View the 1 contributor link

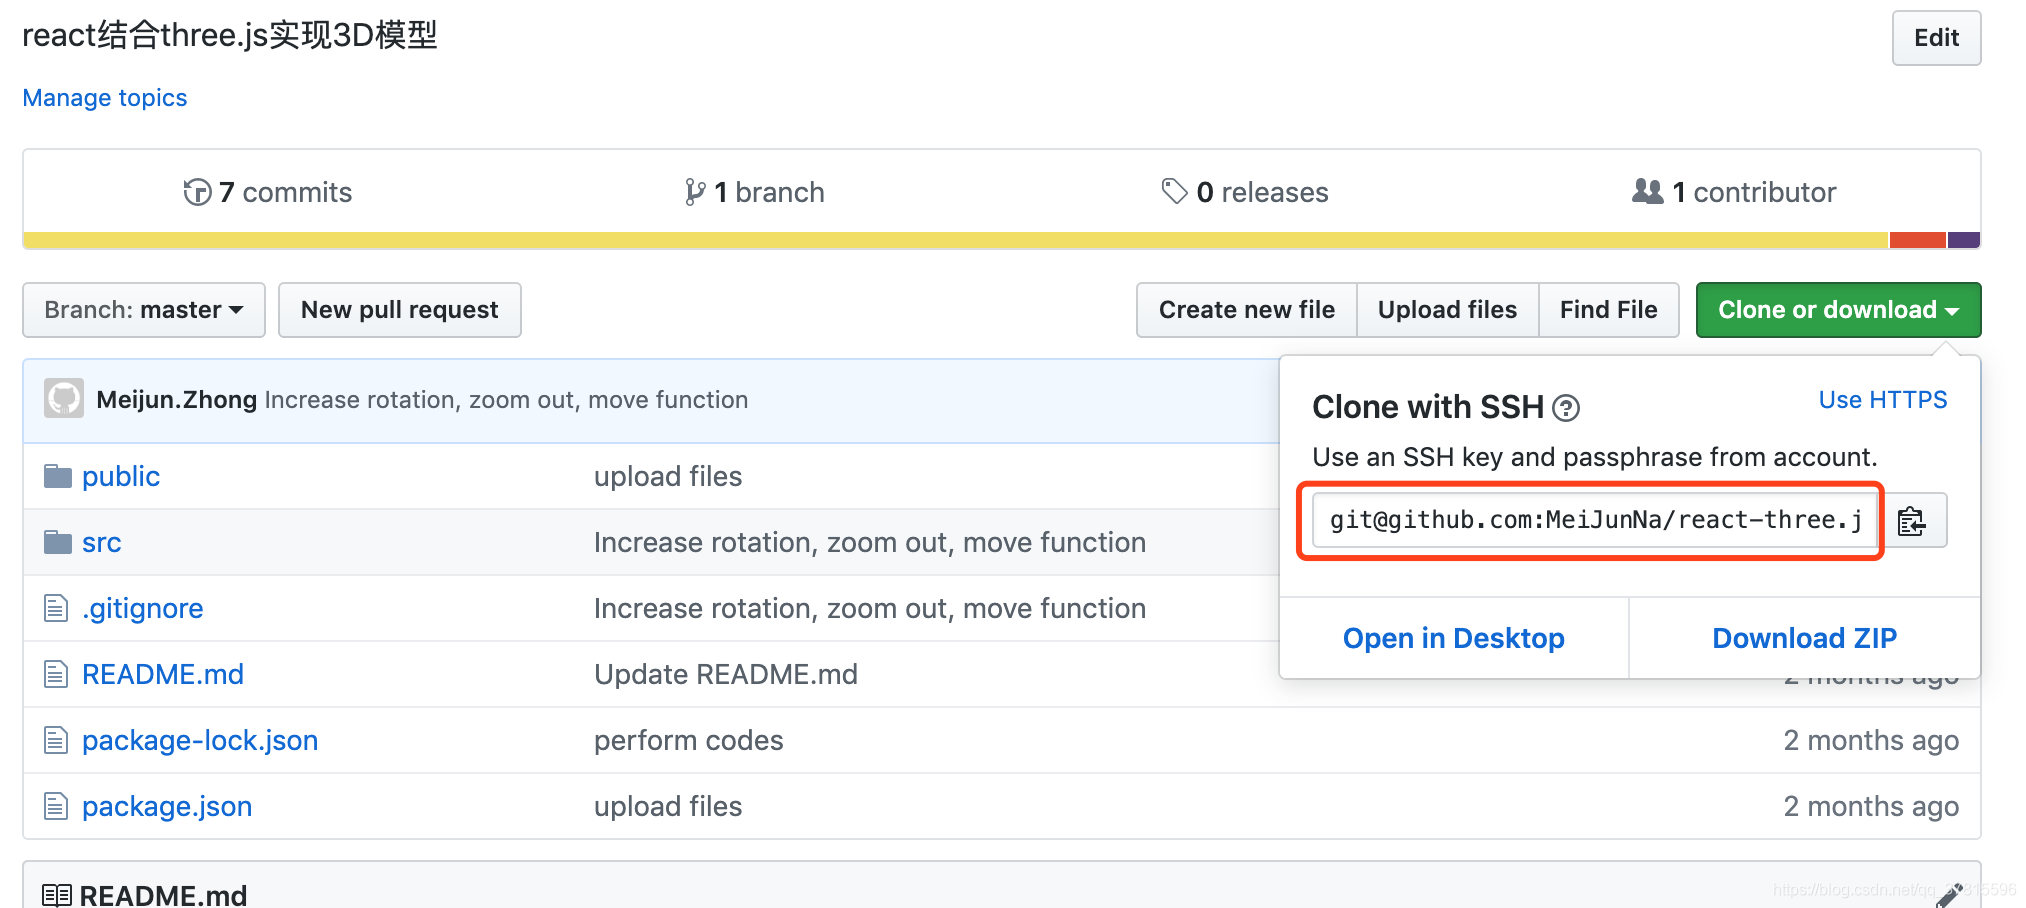pos(1734,192)
